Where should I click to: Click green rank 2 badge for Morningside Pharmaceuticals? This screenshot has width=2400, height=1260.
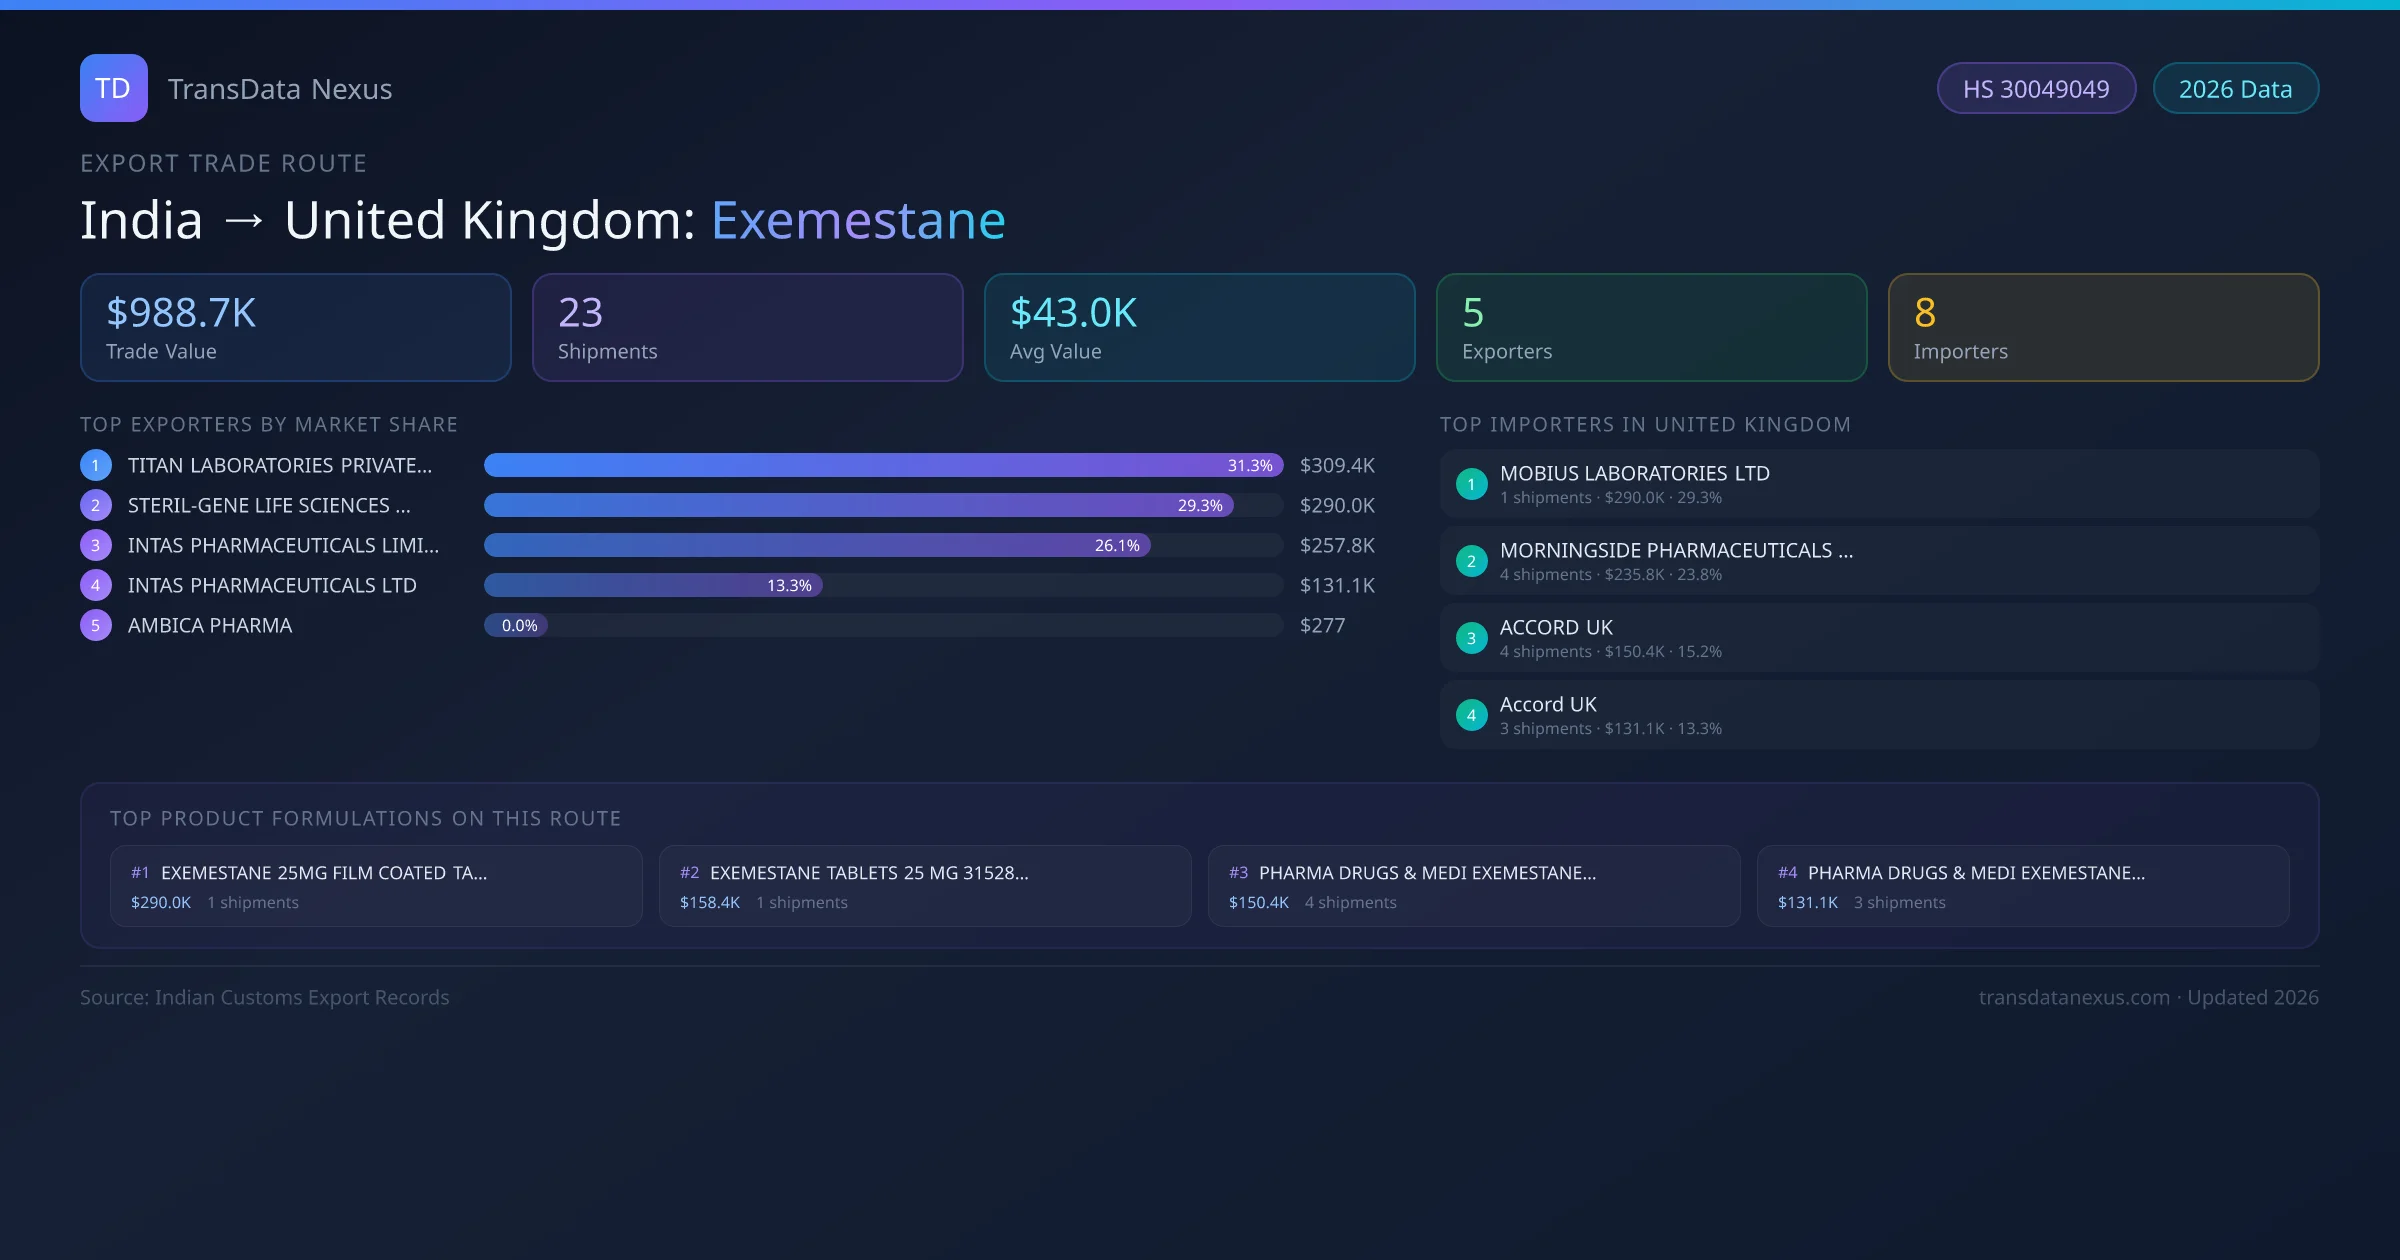(1471, 561)
